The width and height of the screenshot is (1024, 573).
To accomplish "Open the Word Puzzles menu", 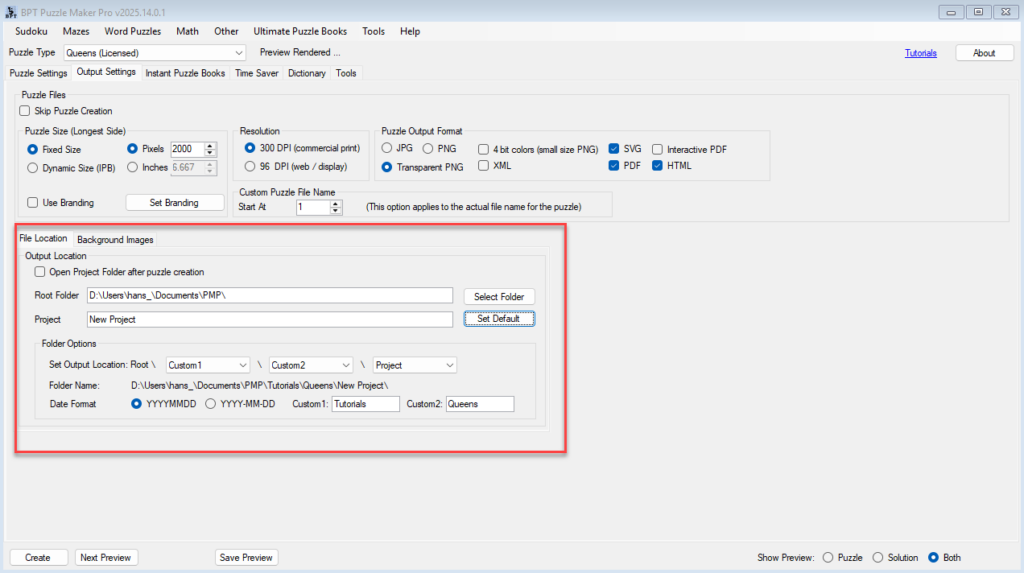I will 132,31.
